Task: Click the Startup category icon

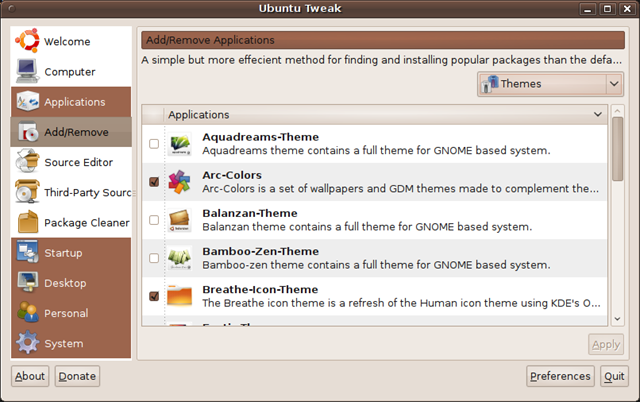Action: [27, 252]
